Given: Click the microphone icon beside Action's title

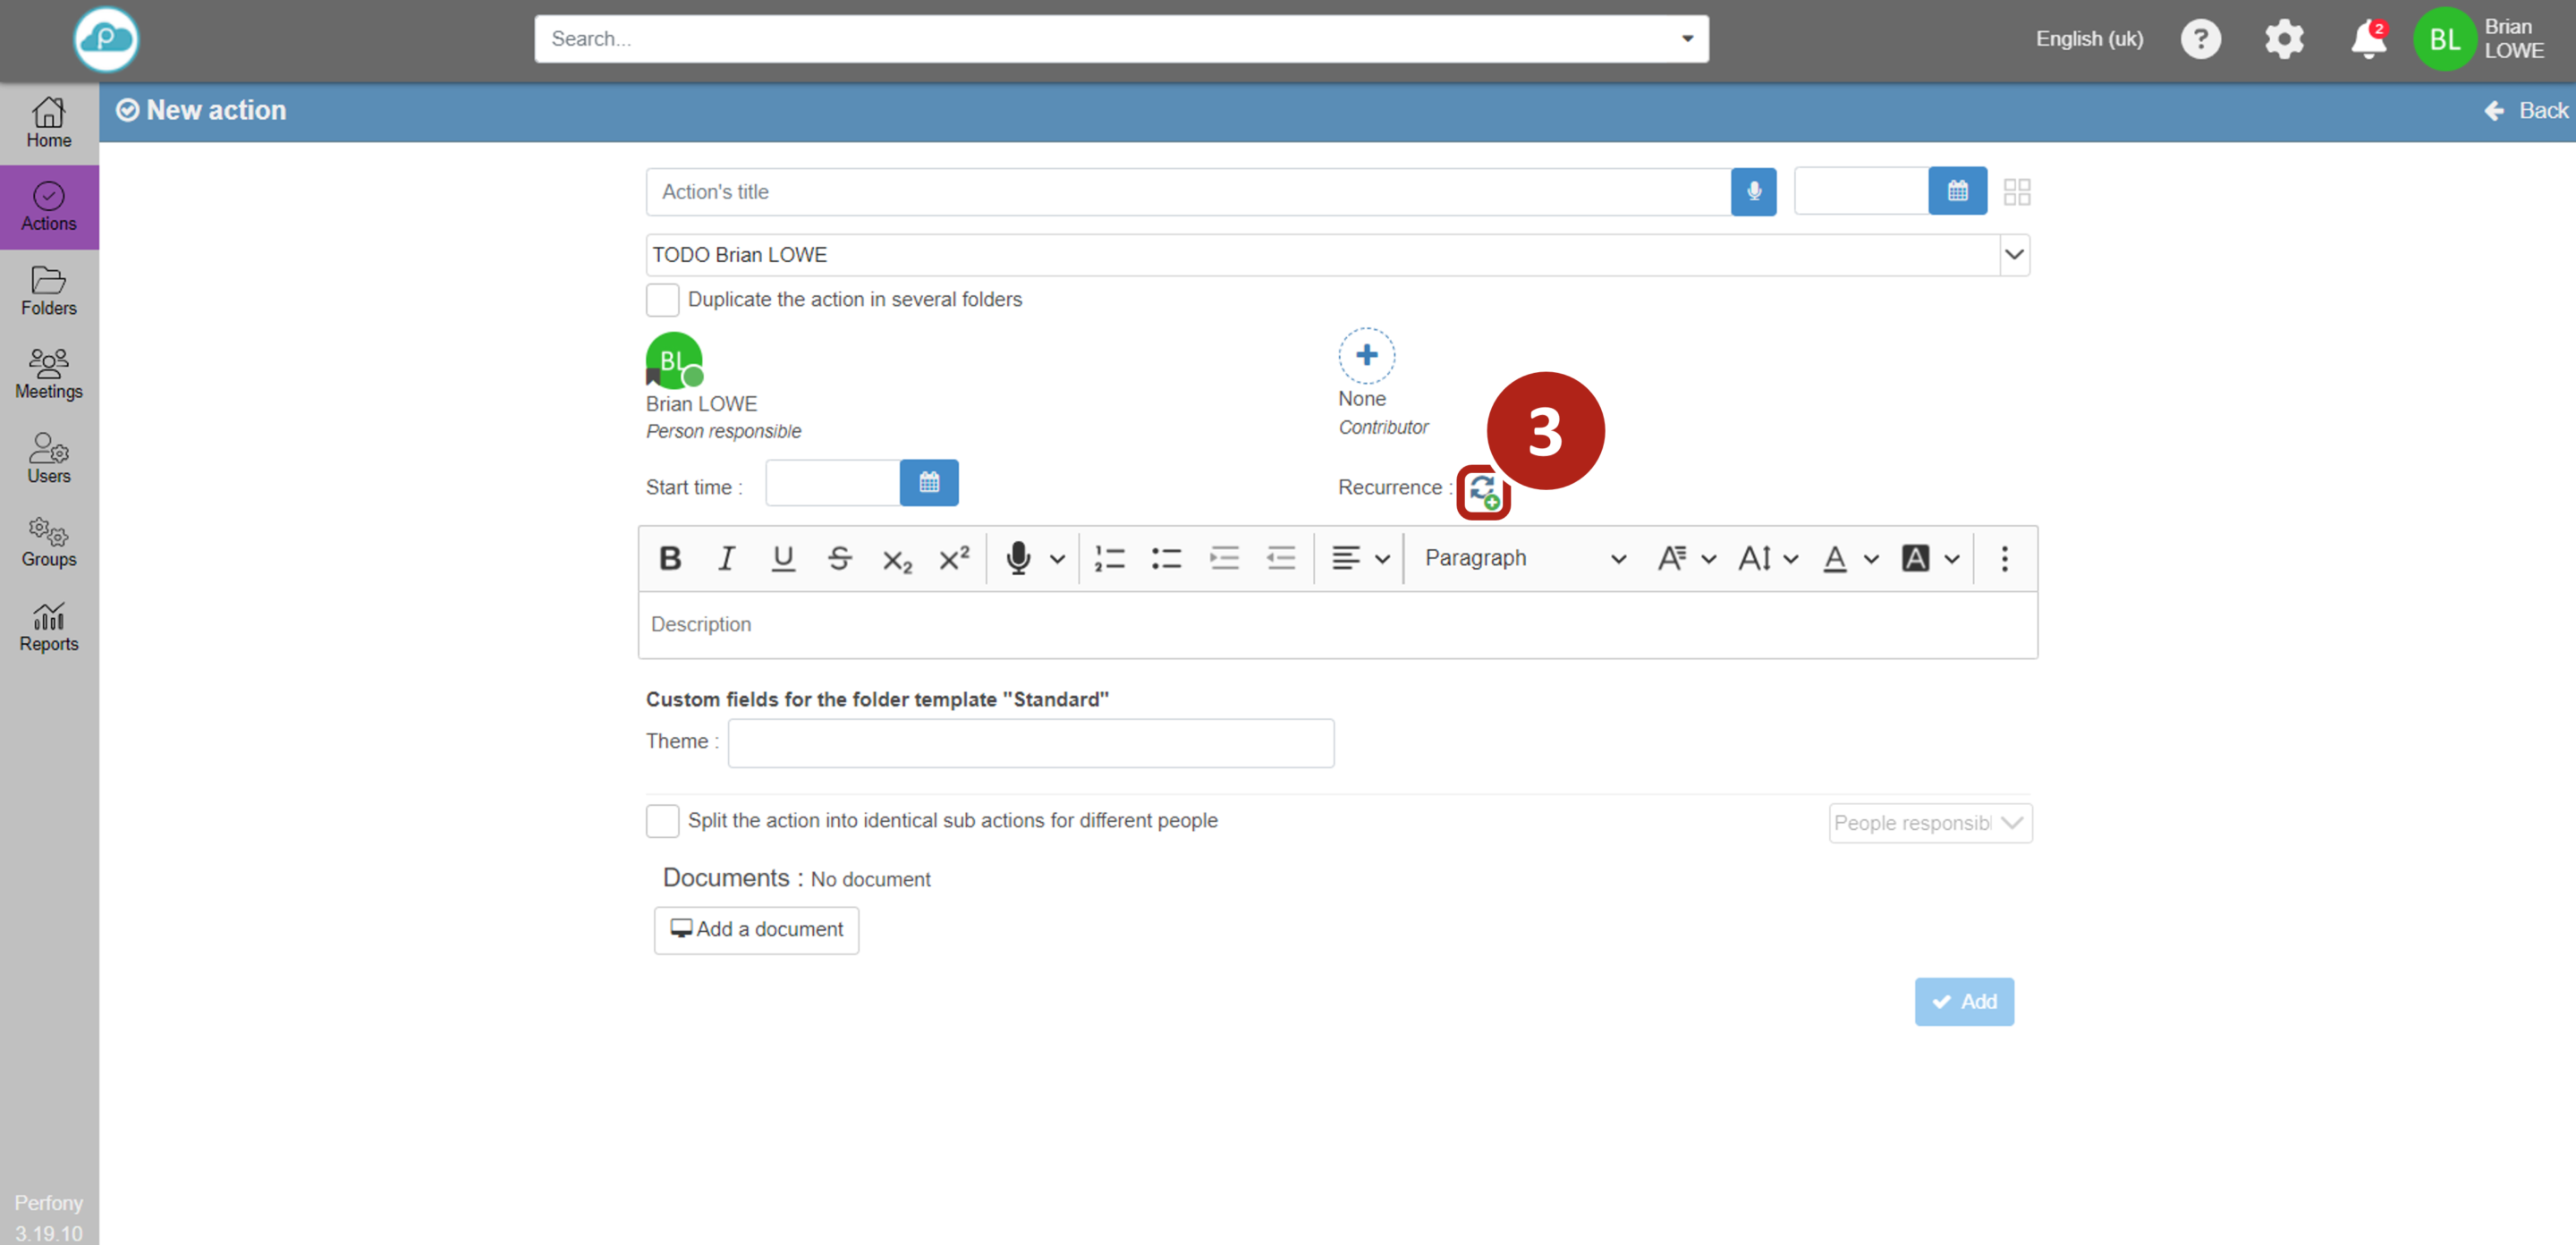Looking at the screenshot, I should click(x=1753, y=191).
